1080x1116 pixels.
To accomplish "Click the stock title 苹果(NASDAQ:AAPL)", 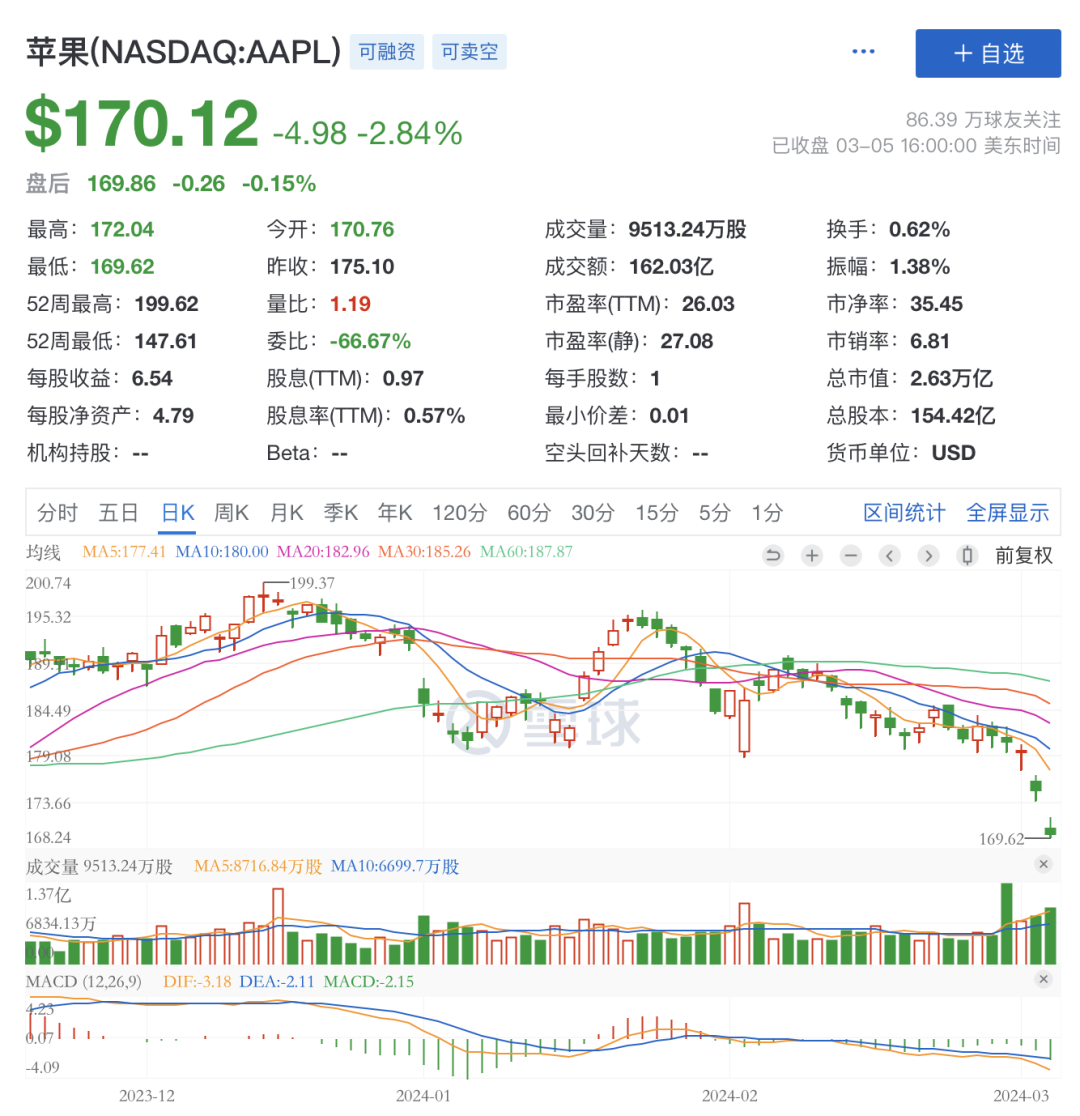I will click(184, 52).
